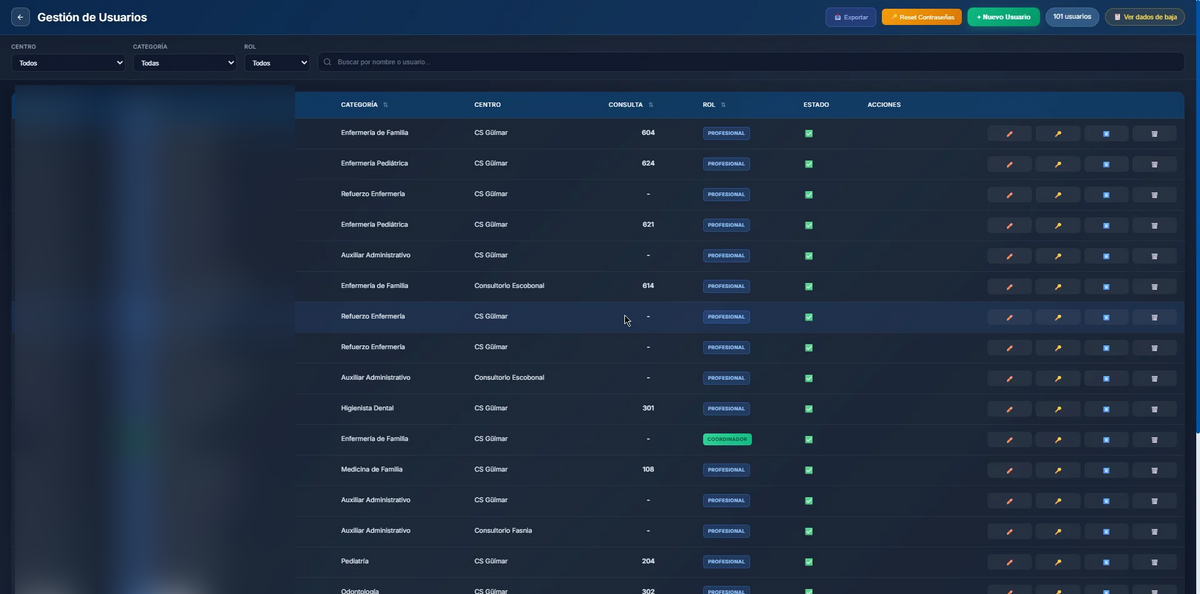Screen dimensions: 1200x594
Task: Edit the user with consulta 604
Action: tap(1009, 133)
